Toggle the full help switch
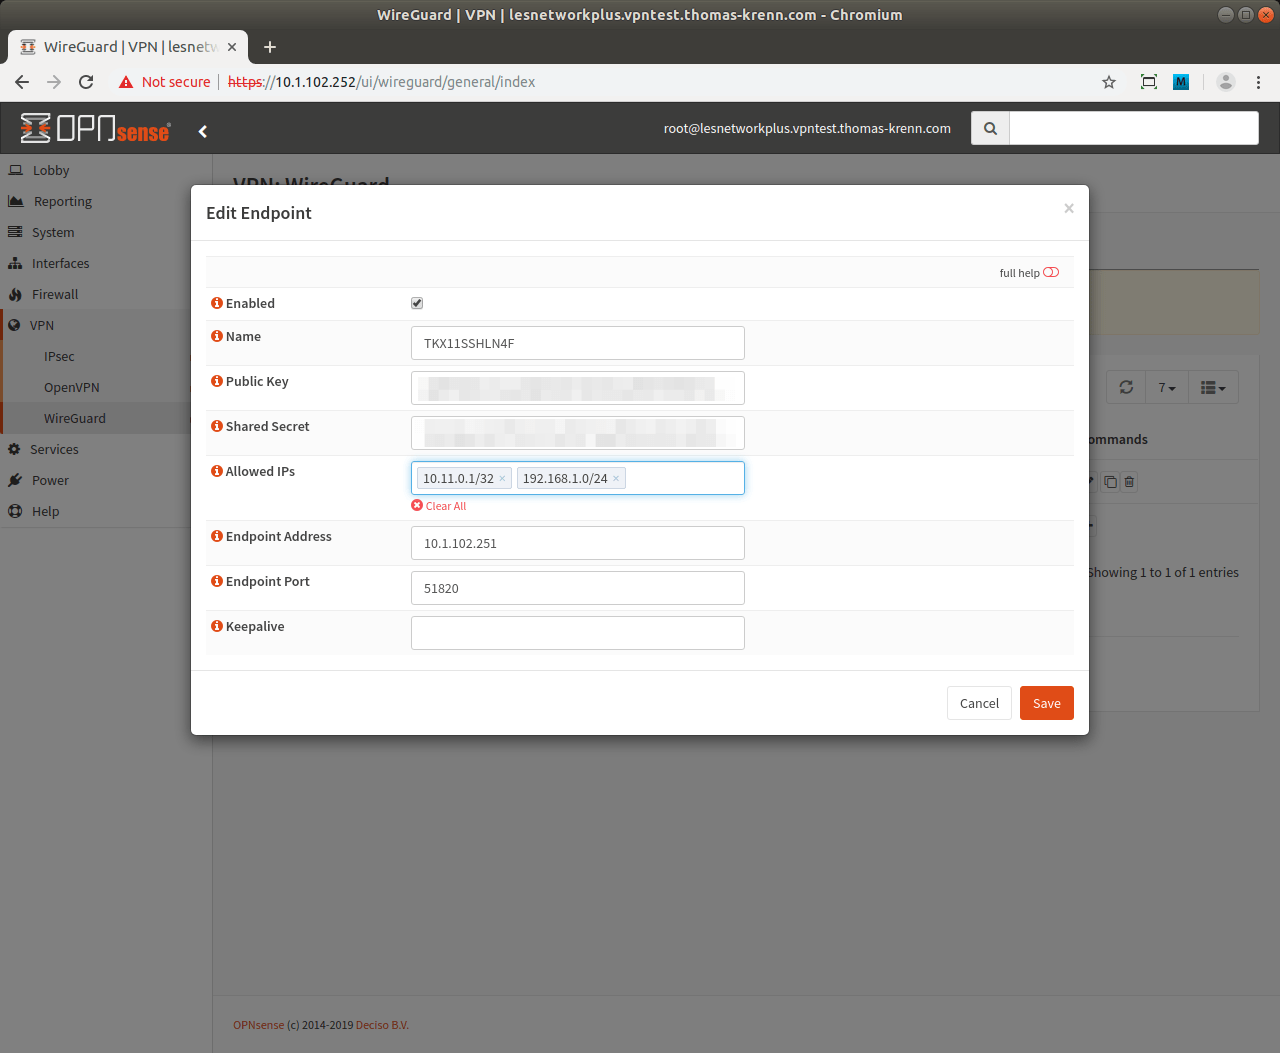The width and height of the screenshot is (1280, 1053). click(1051, 272)
